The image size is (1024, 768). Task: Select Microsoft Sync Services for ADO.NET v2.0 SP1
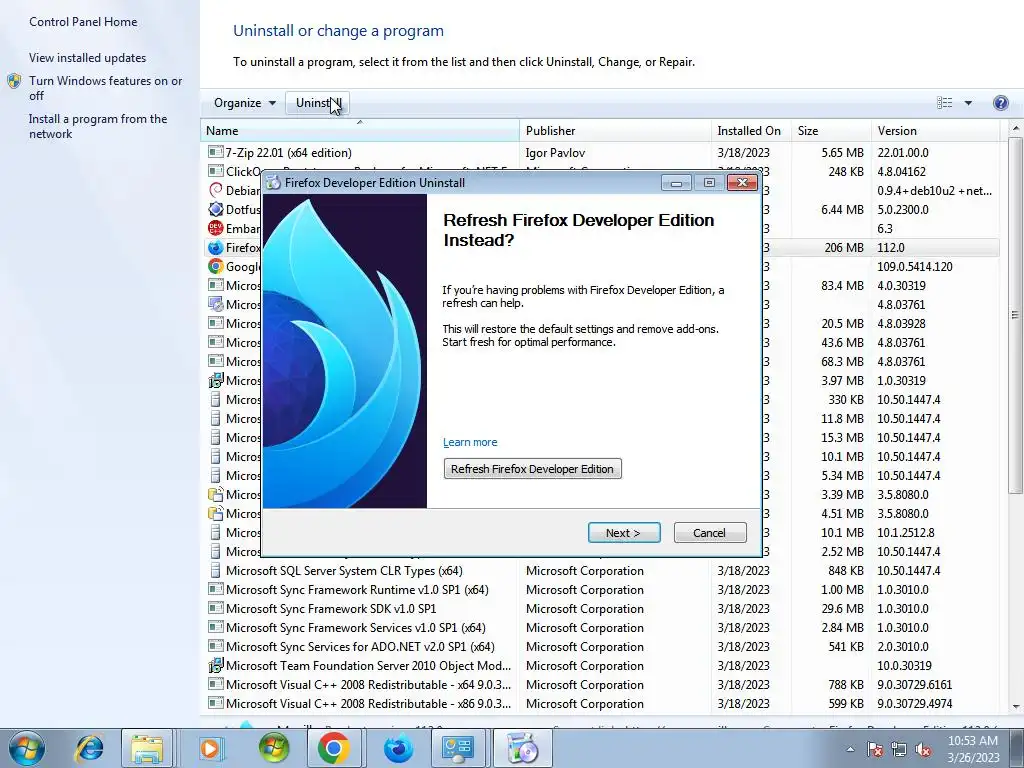tap(600, 646)
